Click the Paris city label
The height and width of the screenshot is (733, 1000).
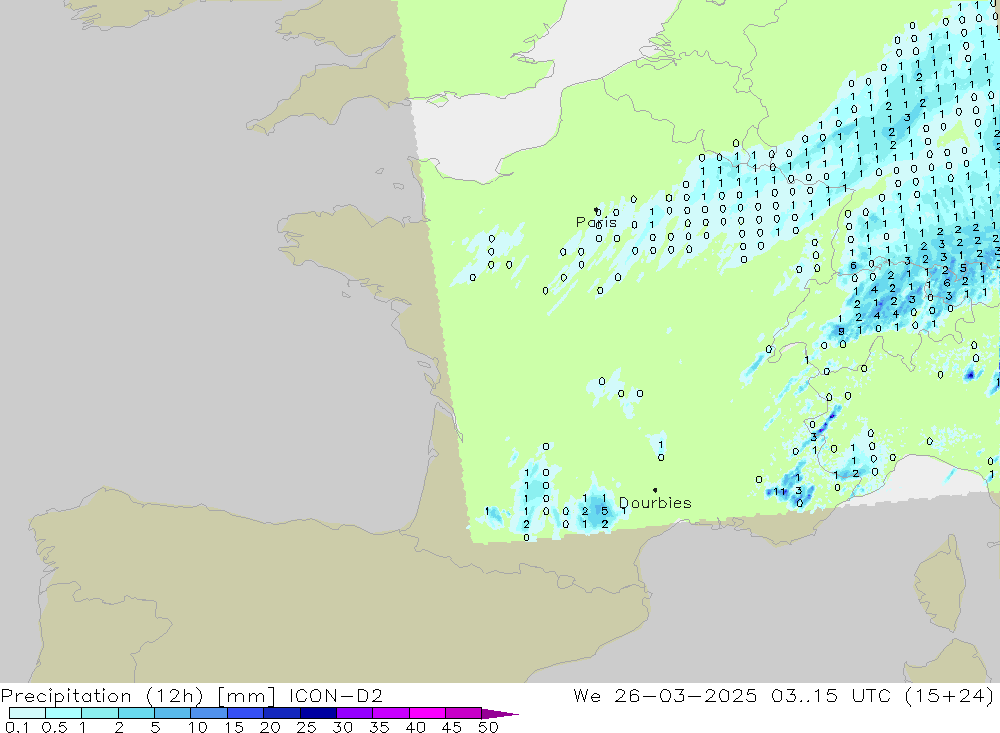point(596,222)
